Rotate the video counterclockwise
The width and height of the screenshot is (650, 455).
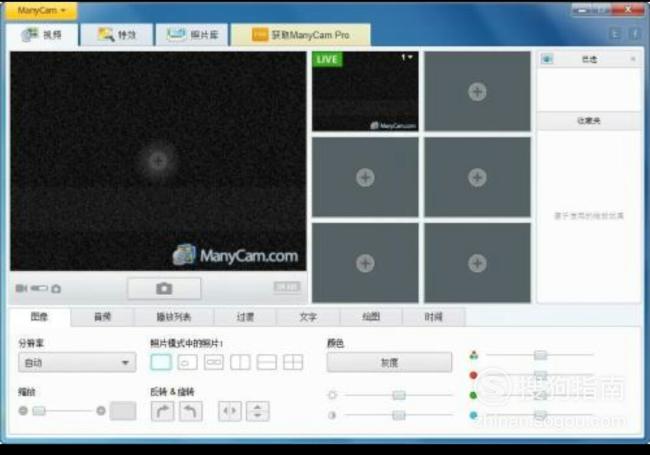tap(191, 411)
